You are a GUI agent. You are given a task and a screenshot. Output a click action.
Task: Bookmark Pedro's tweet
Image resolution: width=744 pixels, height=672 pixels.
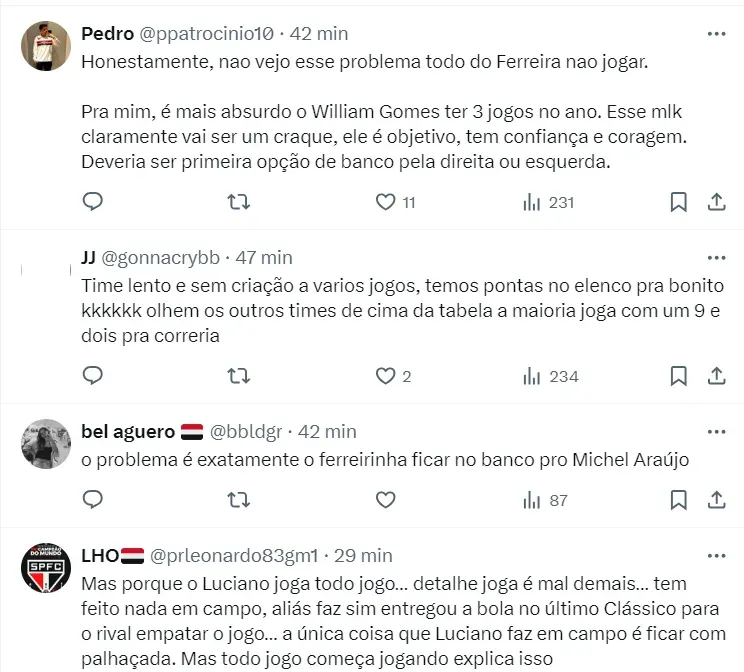pos(678,202)
